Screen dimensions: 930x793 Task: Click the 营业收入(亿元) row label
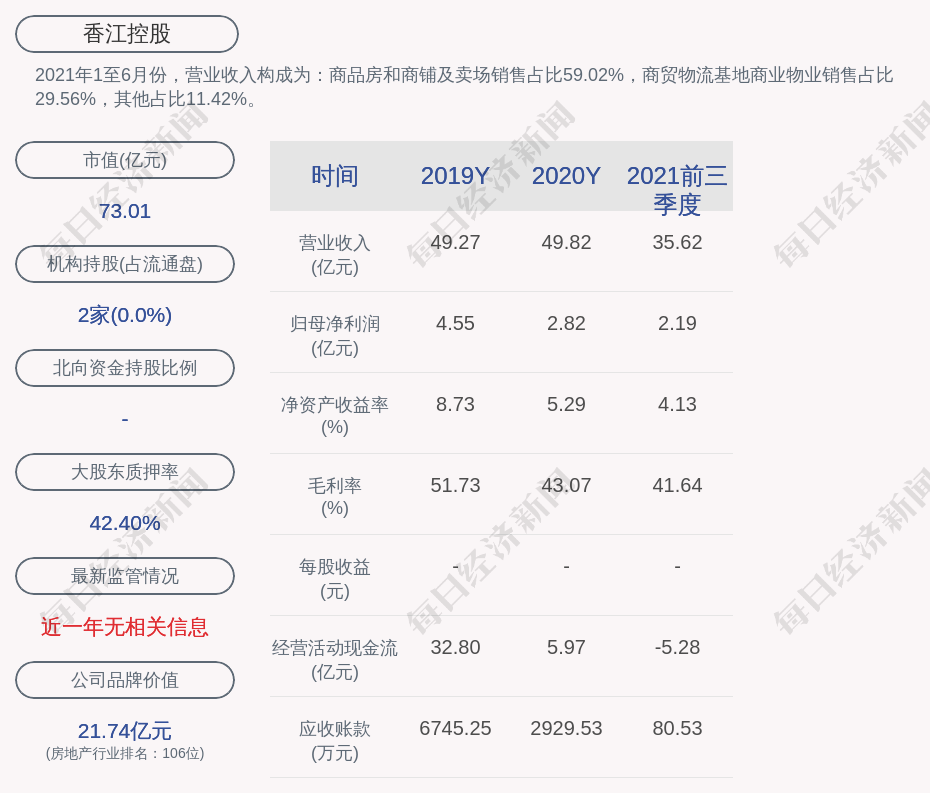click(x=335, y=254)
